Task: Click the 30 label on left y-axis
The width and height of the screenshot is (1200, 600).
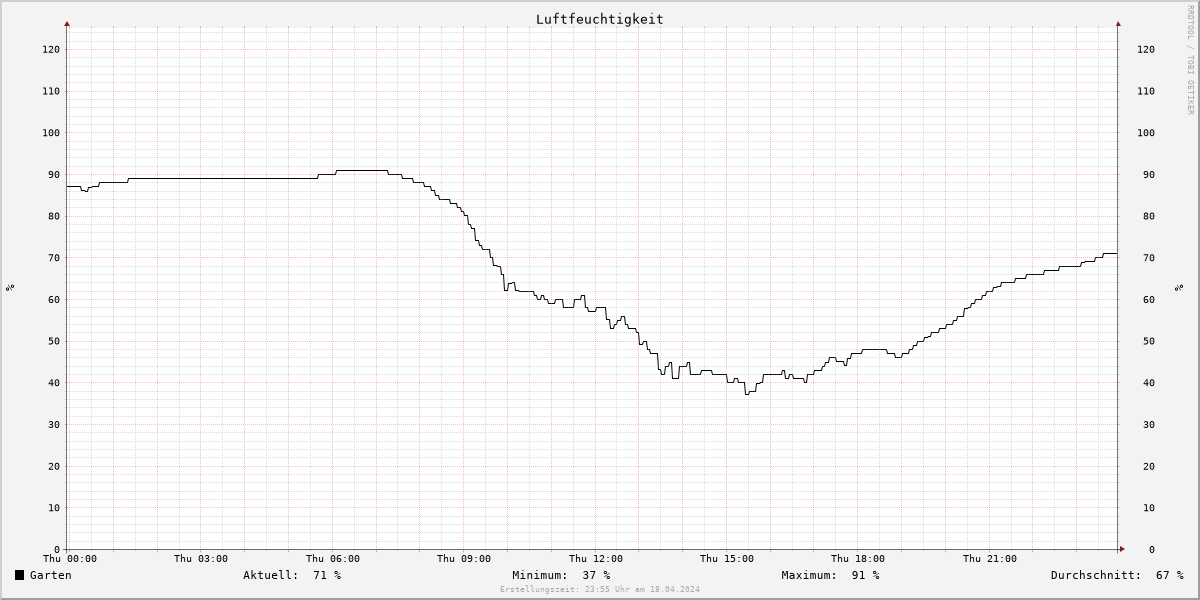Action: (54, 425)
